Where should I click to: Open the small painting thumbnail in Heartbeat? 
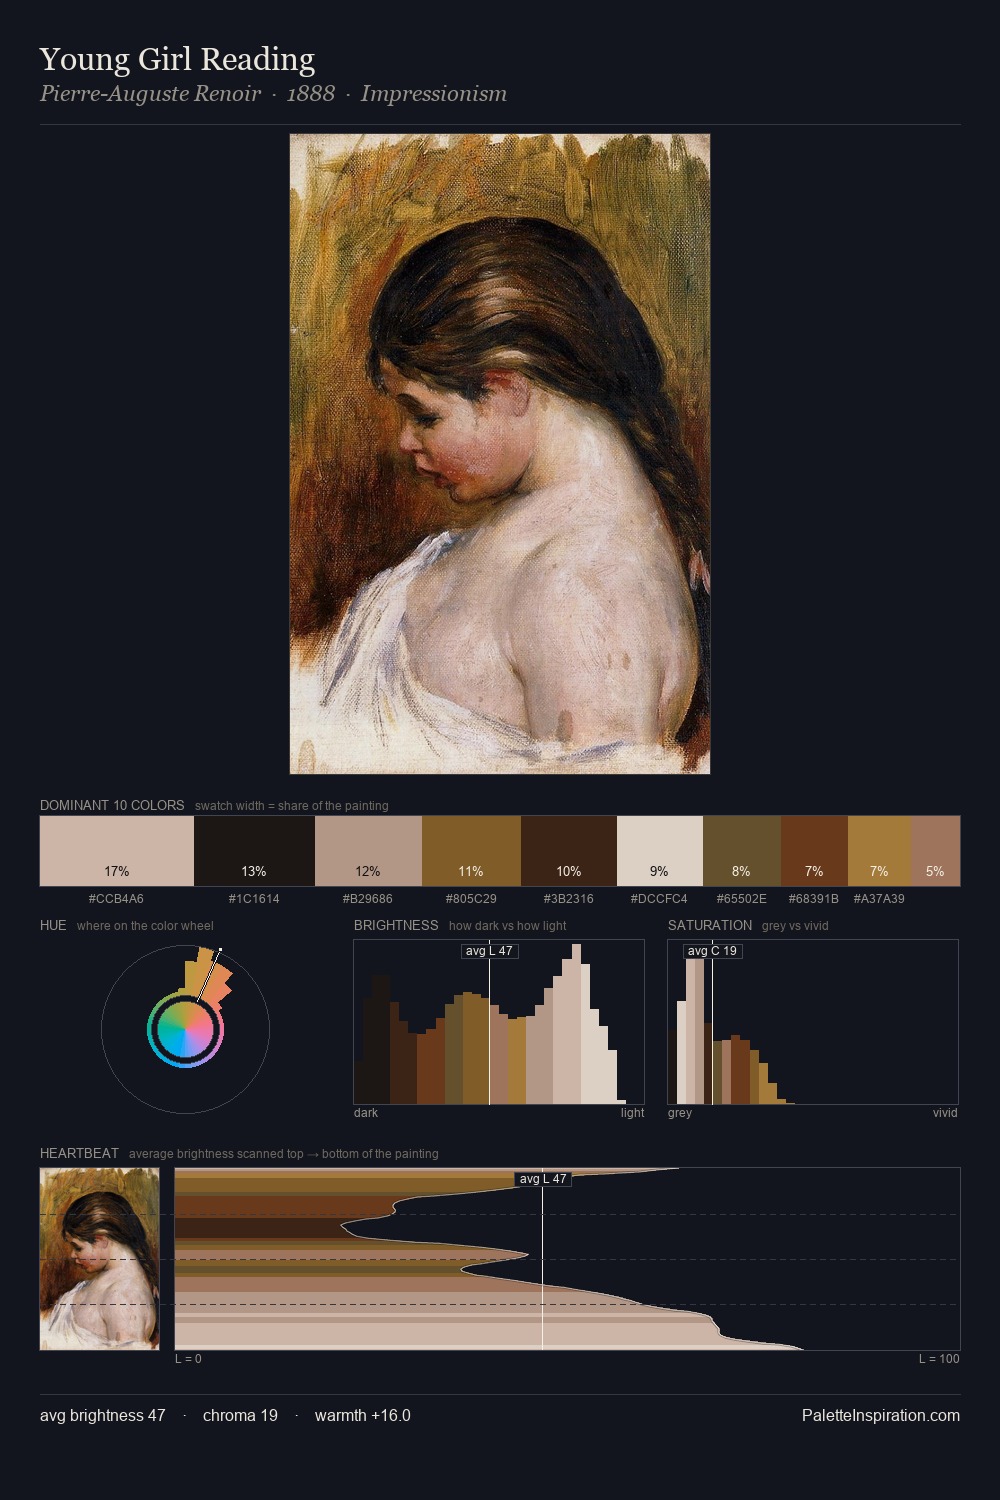100,1259
